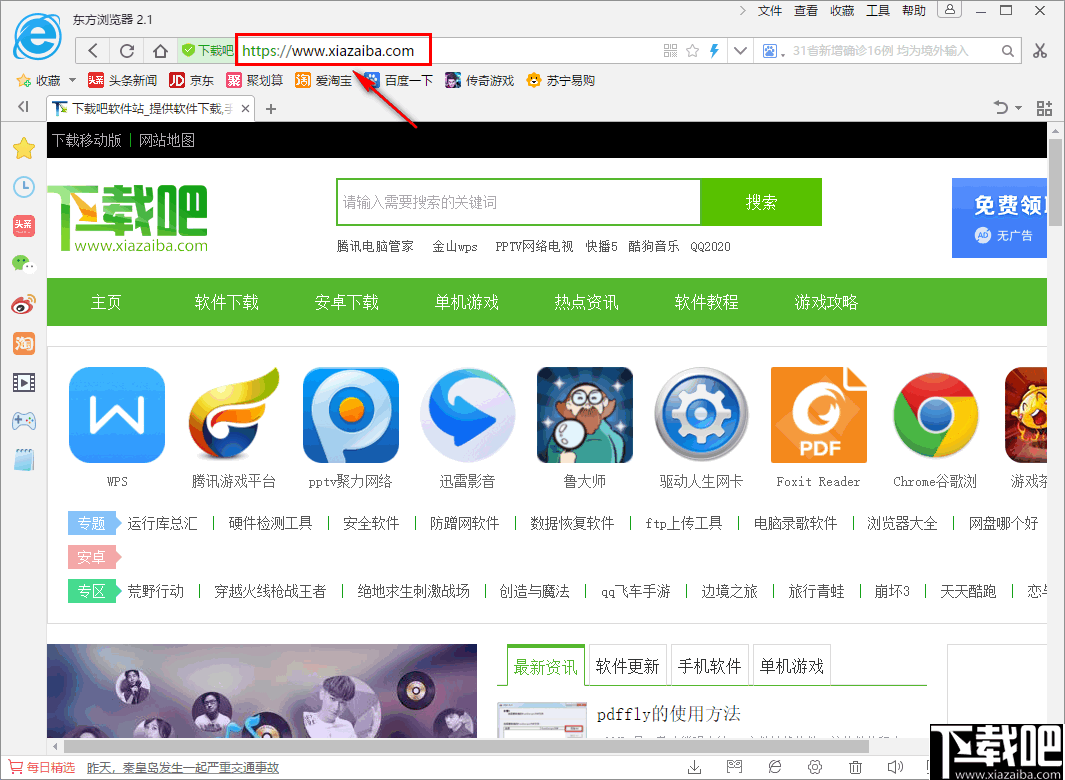Open Toutiao (头条) from the sidebar
1065x780 pixels.
click(24, 225)
